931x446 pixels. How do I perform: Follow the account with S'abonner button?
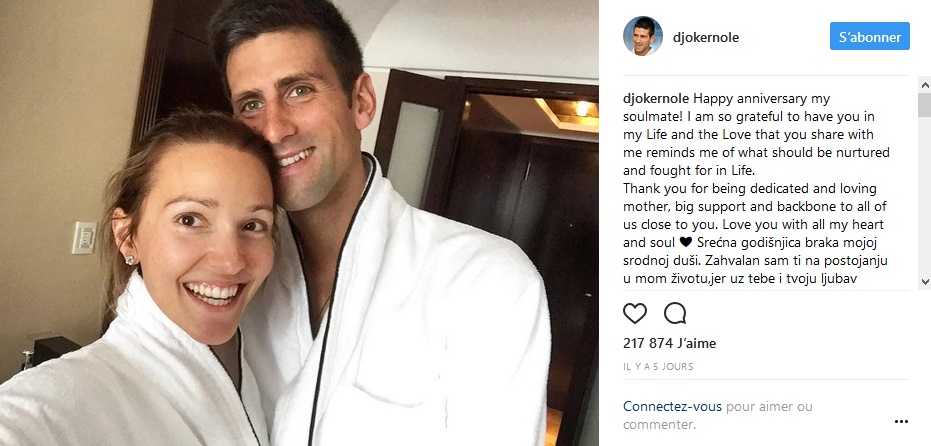pyautogui.click(x=869, y=37)
